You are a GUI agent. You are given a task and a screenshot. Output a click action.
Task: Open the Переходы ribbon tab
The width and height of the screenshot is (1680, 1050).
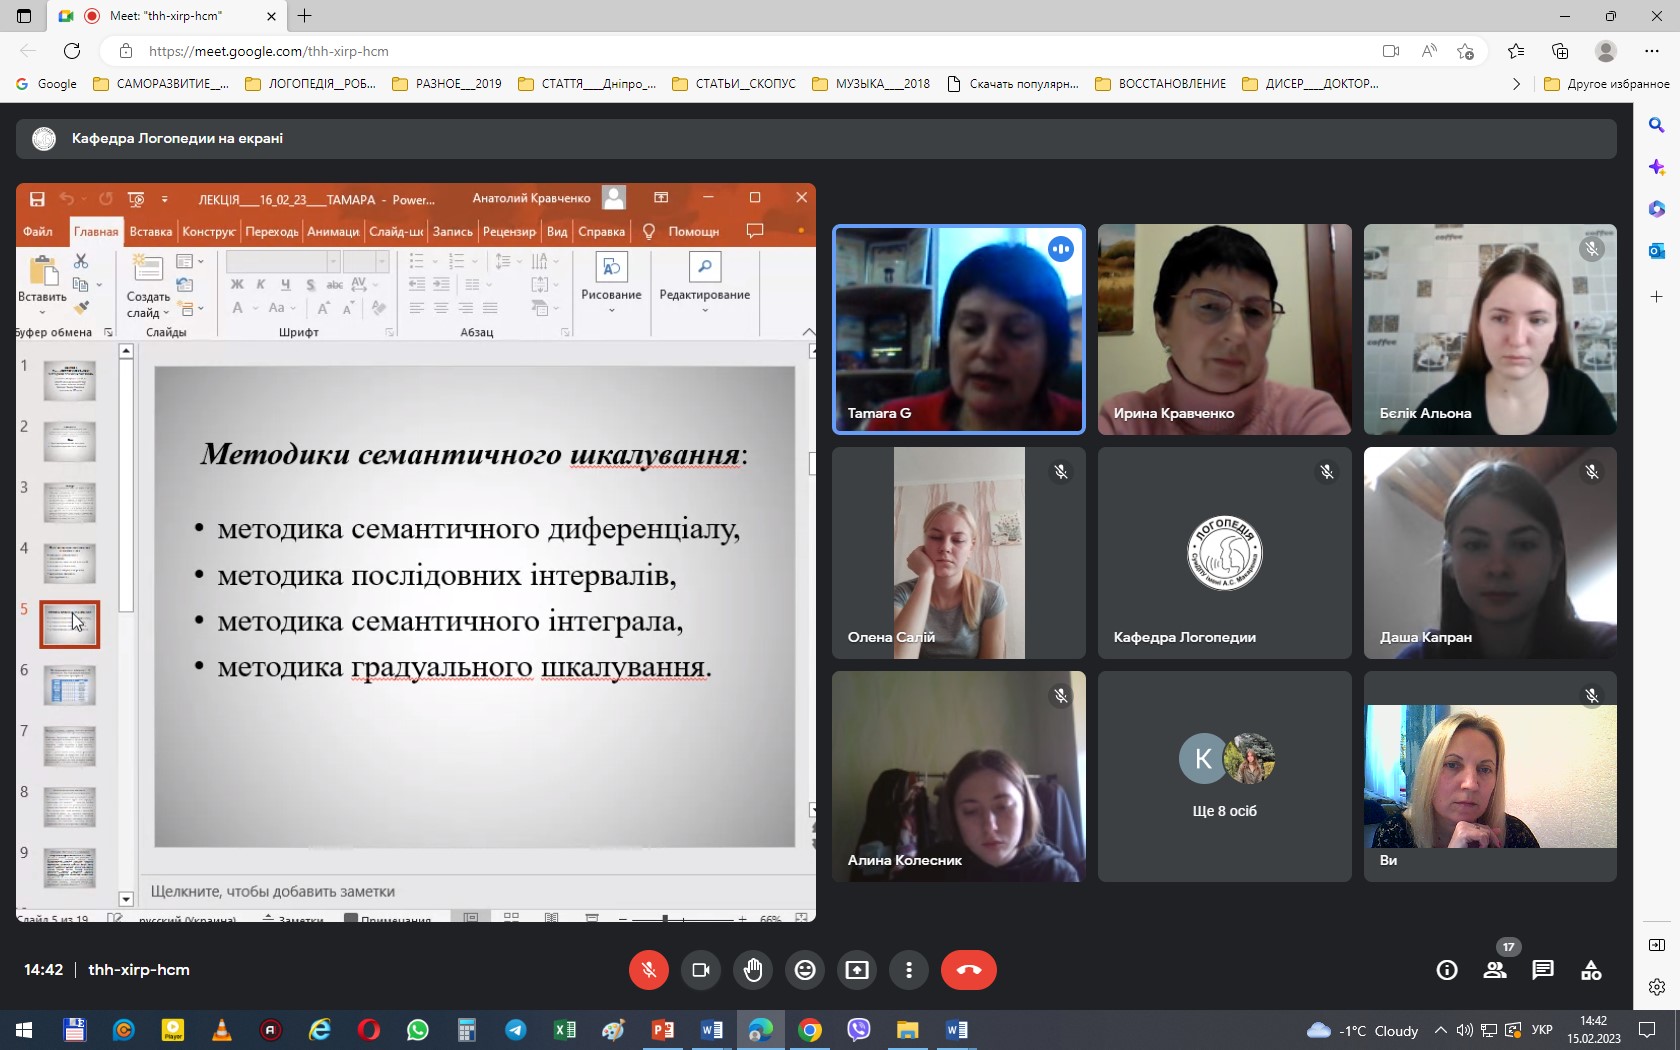tap(272, 231)
